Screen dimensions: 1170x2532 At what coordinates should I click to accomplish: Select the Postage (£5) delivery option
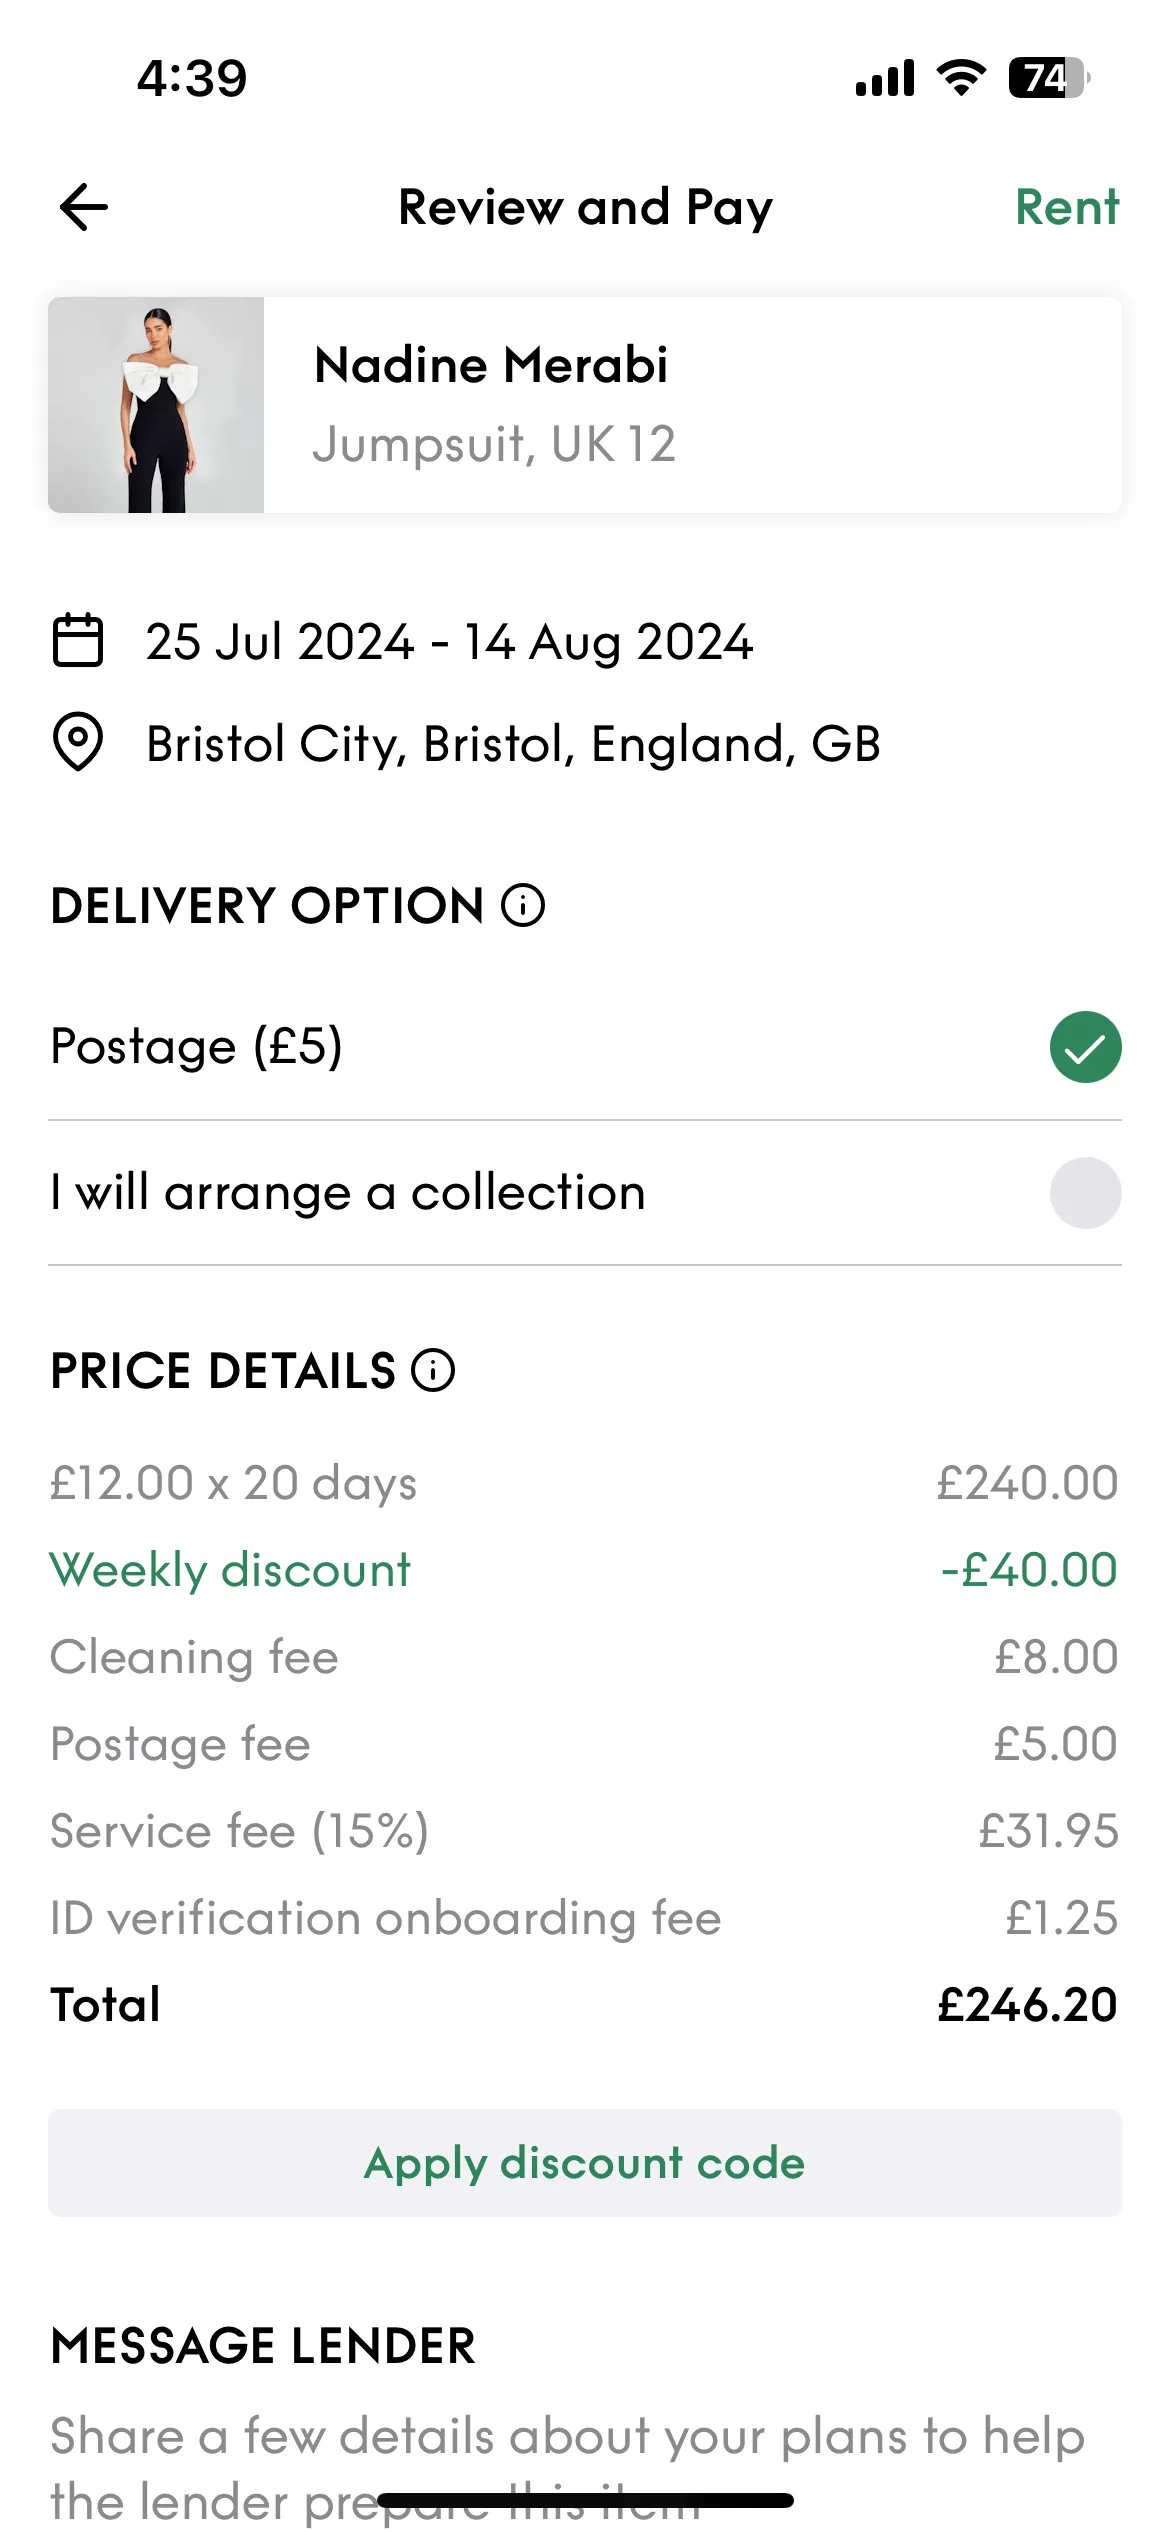(585, 1047)
